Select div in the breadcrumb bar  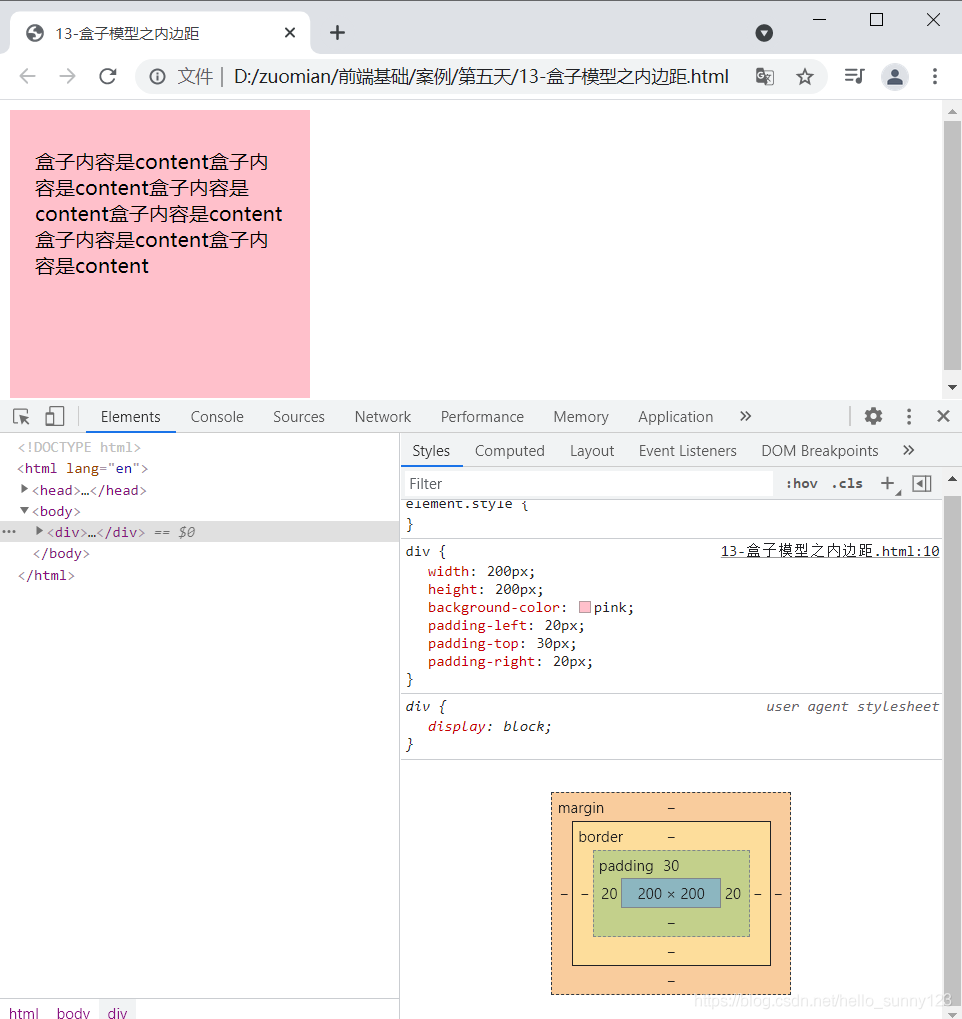click(117, 1012)
